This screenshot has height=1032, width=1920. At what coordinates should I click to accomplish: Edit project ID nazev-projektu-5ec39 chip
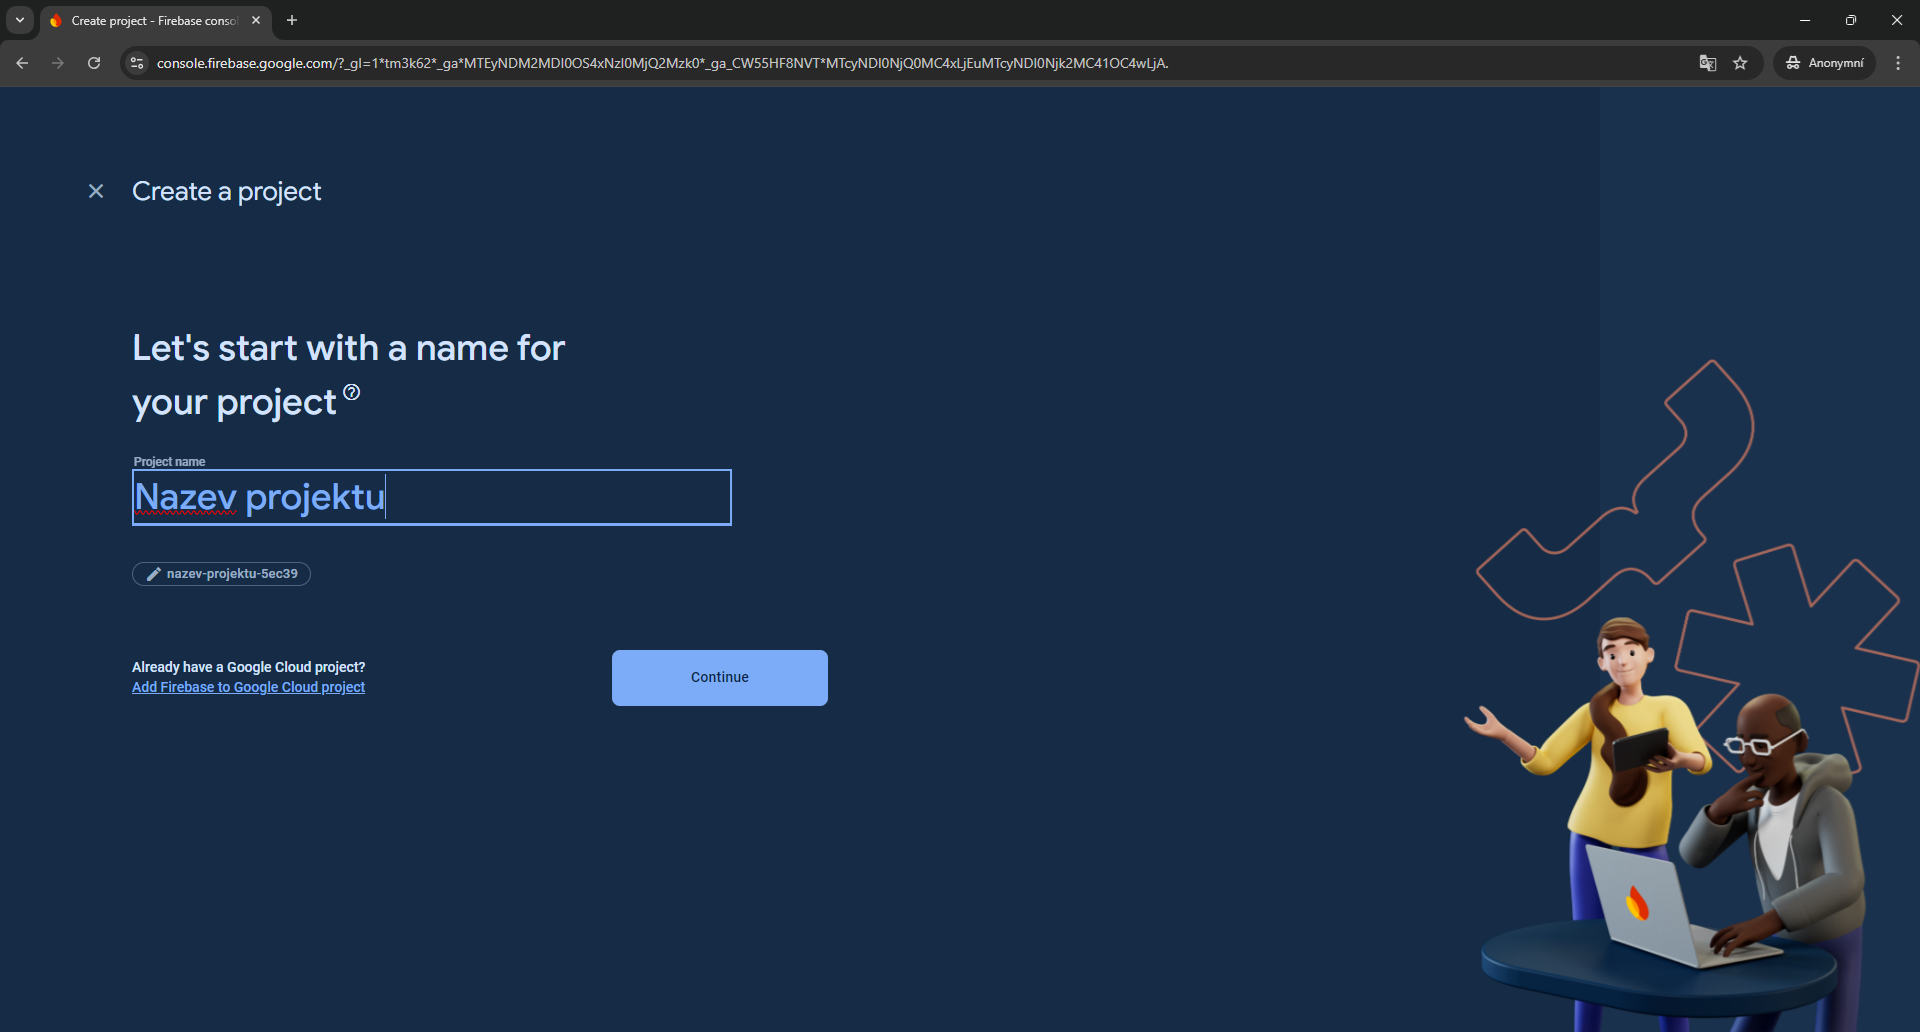[x=222, y=574]
